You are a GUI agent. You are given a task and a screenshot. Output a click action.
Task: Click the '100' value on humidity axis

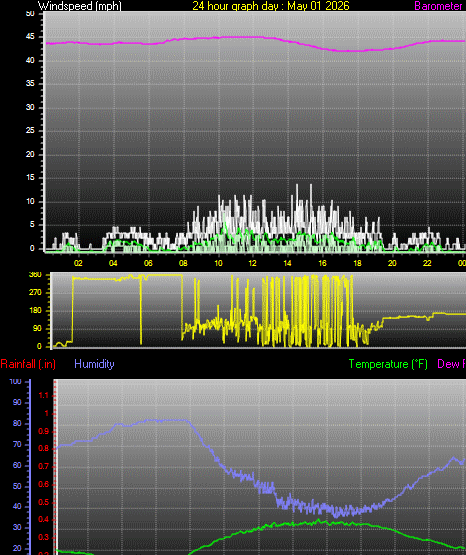pos(15,382)
